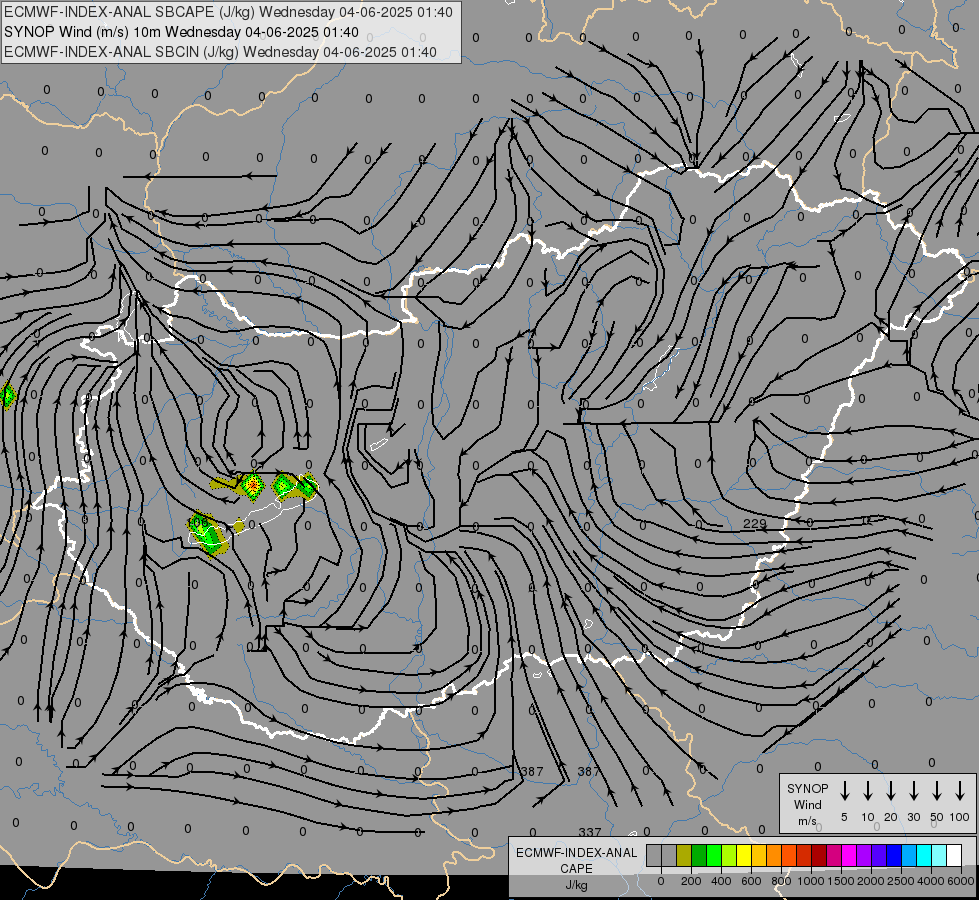979x900 pixels.
Task: Click the '800' colorbar tick label
Action: 781,881
